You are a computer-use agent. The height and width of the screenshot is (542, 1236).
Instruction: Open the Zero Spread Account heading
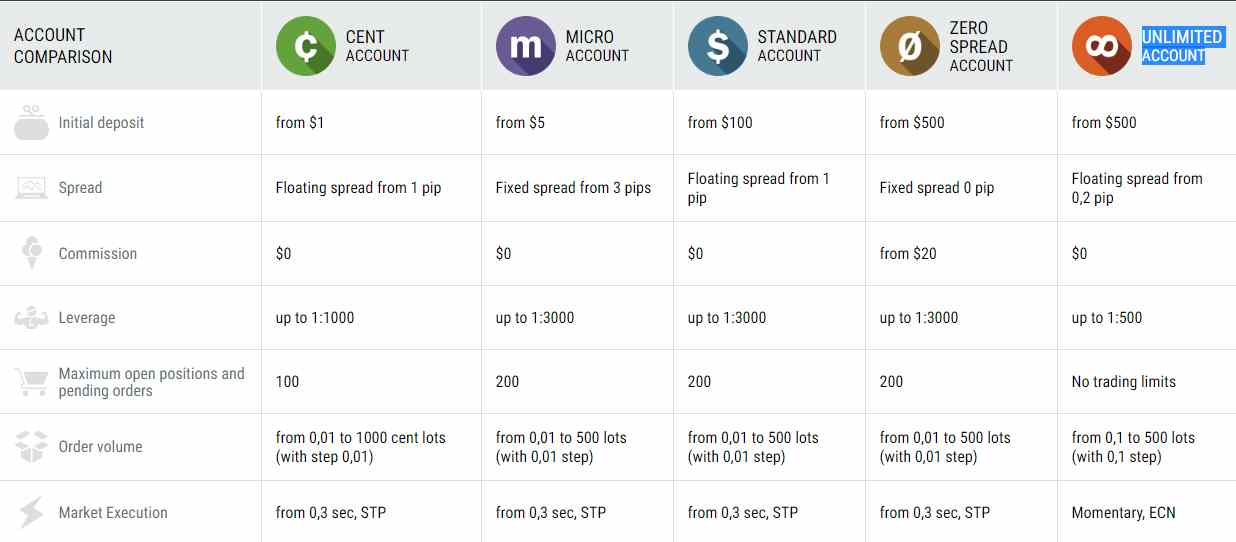[x=981, y=46]
